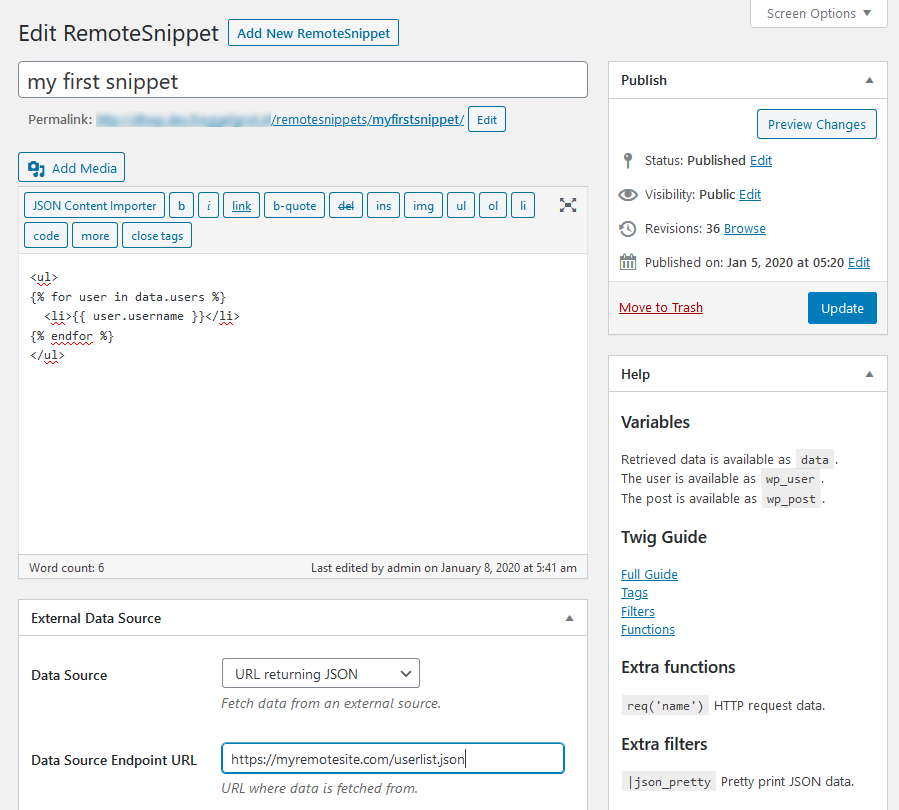The width and height of the screenshot is (899, 810).
Task: Collapse the Help panel
Action: pyautogui.click(x=869, y=374)
